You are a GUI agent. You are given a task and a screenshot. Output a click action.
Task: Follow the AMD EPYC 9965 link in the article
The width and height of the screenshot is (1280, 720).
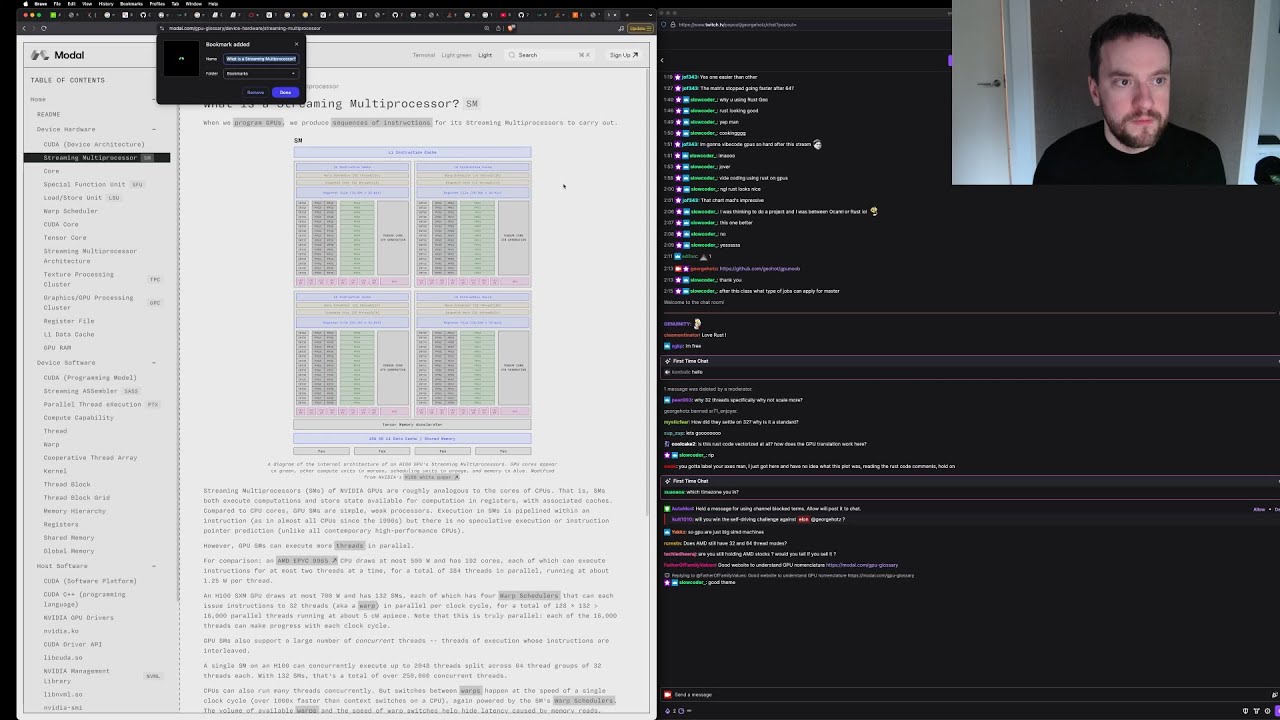[307, 561]
